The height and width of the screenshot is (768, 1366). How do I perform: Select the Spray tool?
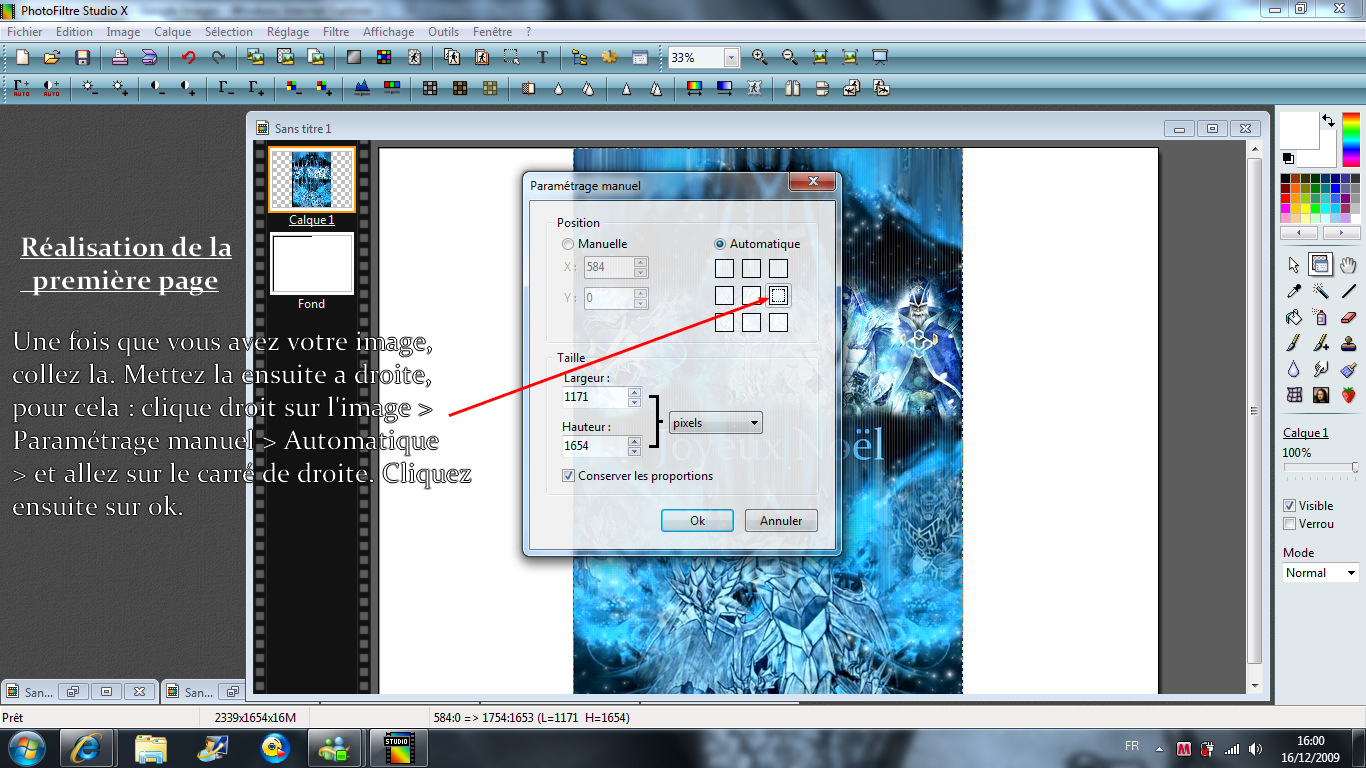tap(1321, 317)
